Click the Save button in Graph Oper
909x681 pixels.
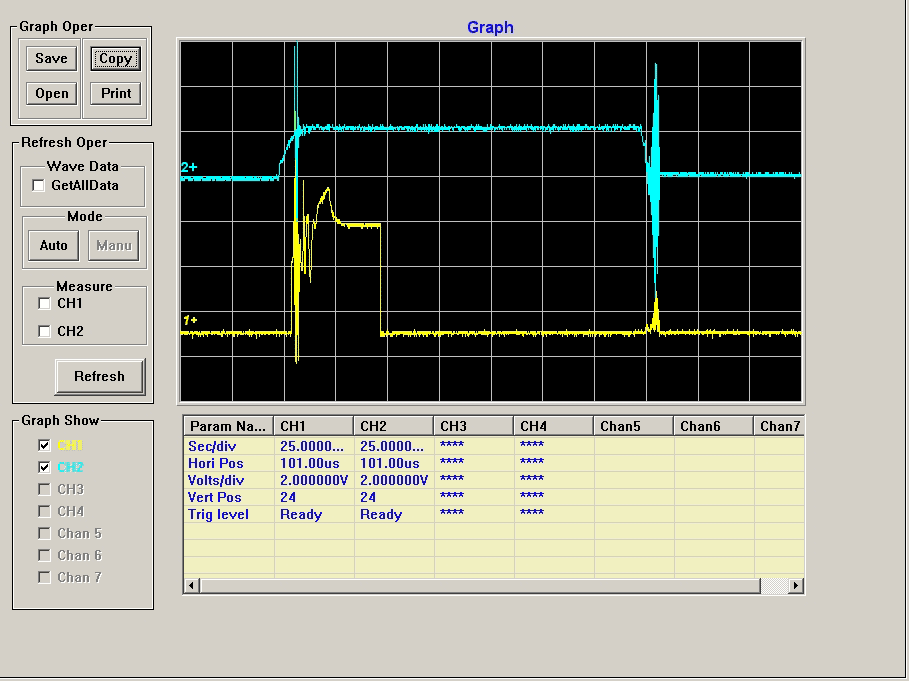tap(52, 59)
